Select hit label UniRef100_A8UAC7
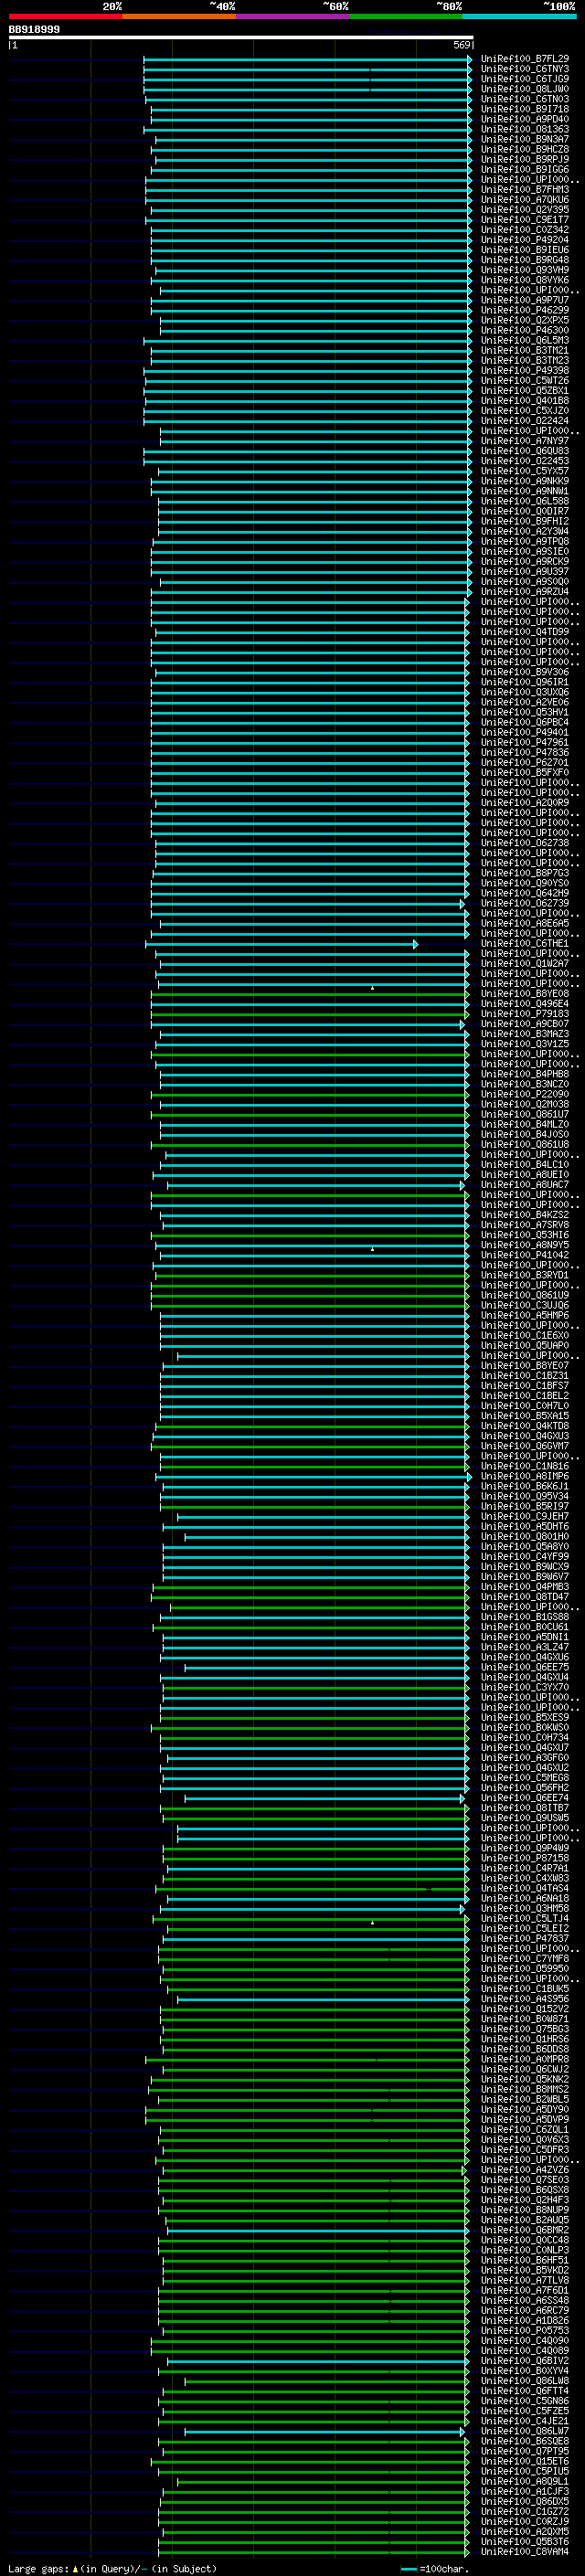The height and width of the screenshot is (2576, 585). 525,1184
